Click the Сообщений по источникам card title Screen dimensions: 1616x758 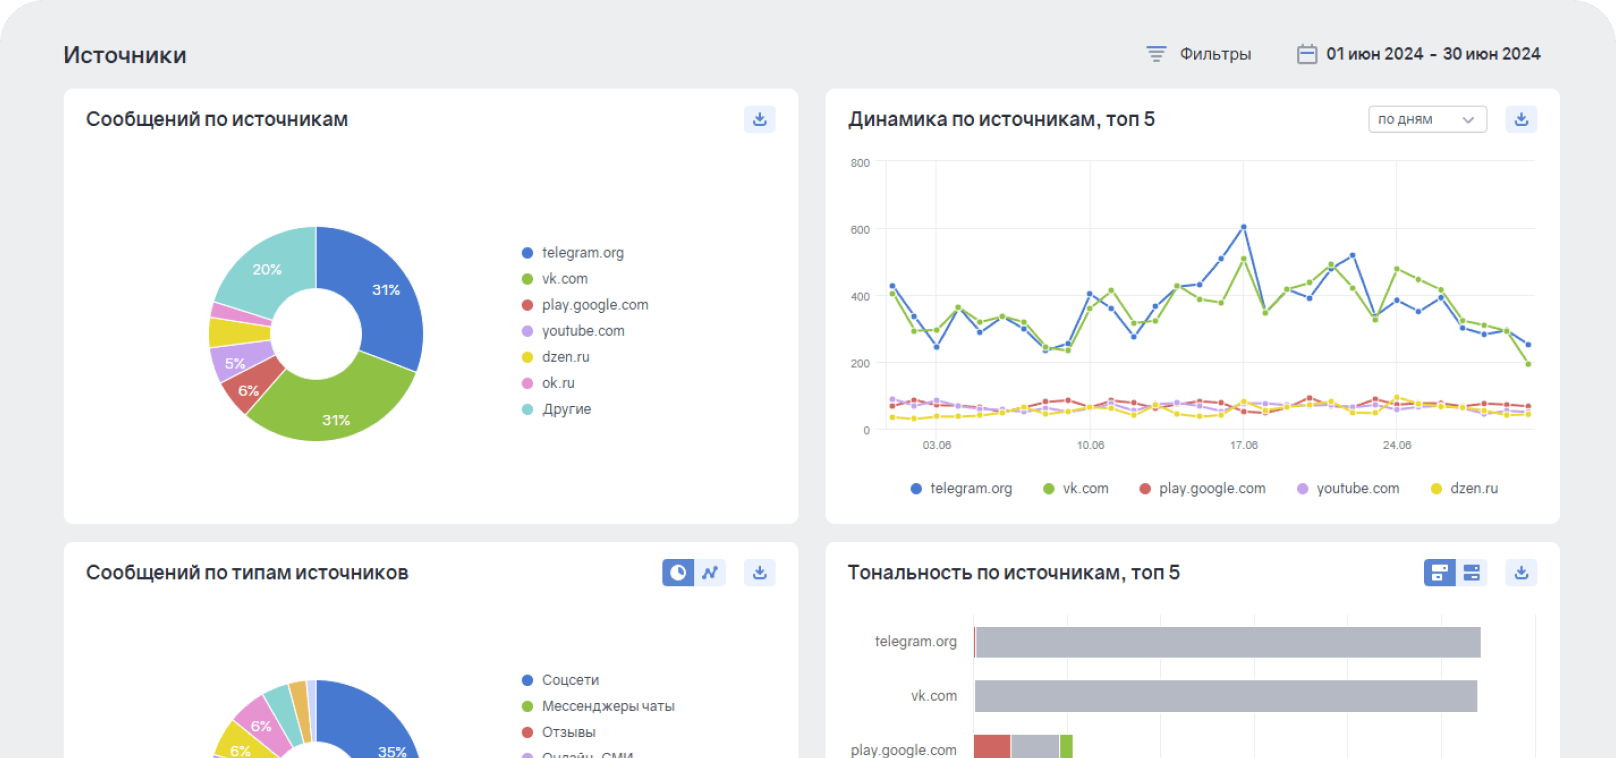(217, 119)
